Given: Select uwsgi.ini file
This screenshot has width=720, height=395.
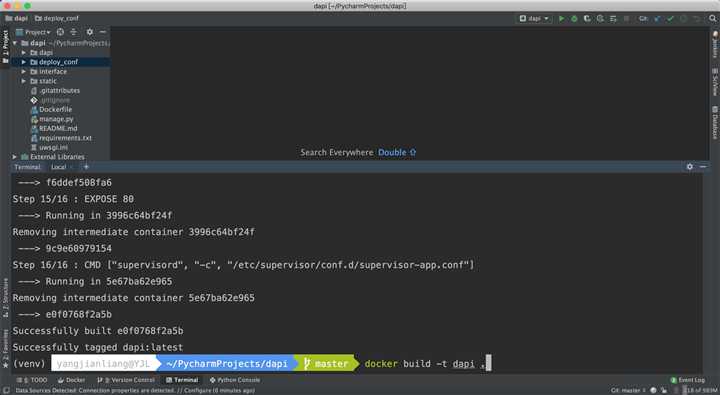Looking at the screenshot, I should coord(49,147).
